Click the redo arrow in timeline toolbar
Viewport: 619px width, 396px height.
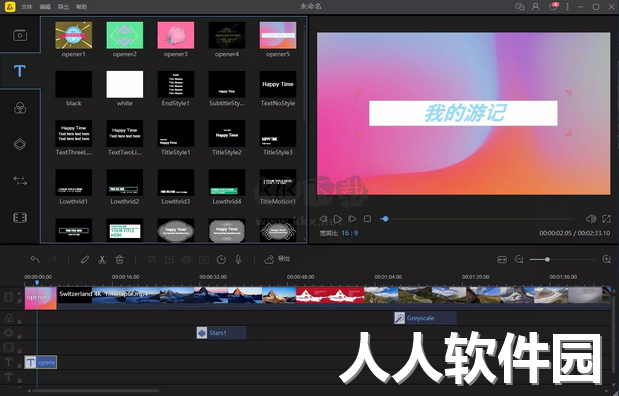(x=52, y=259)
